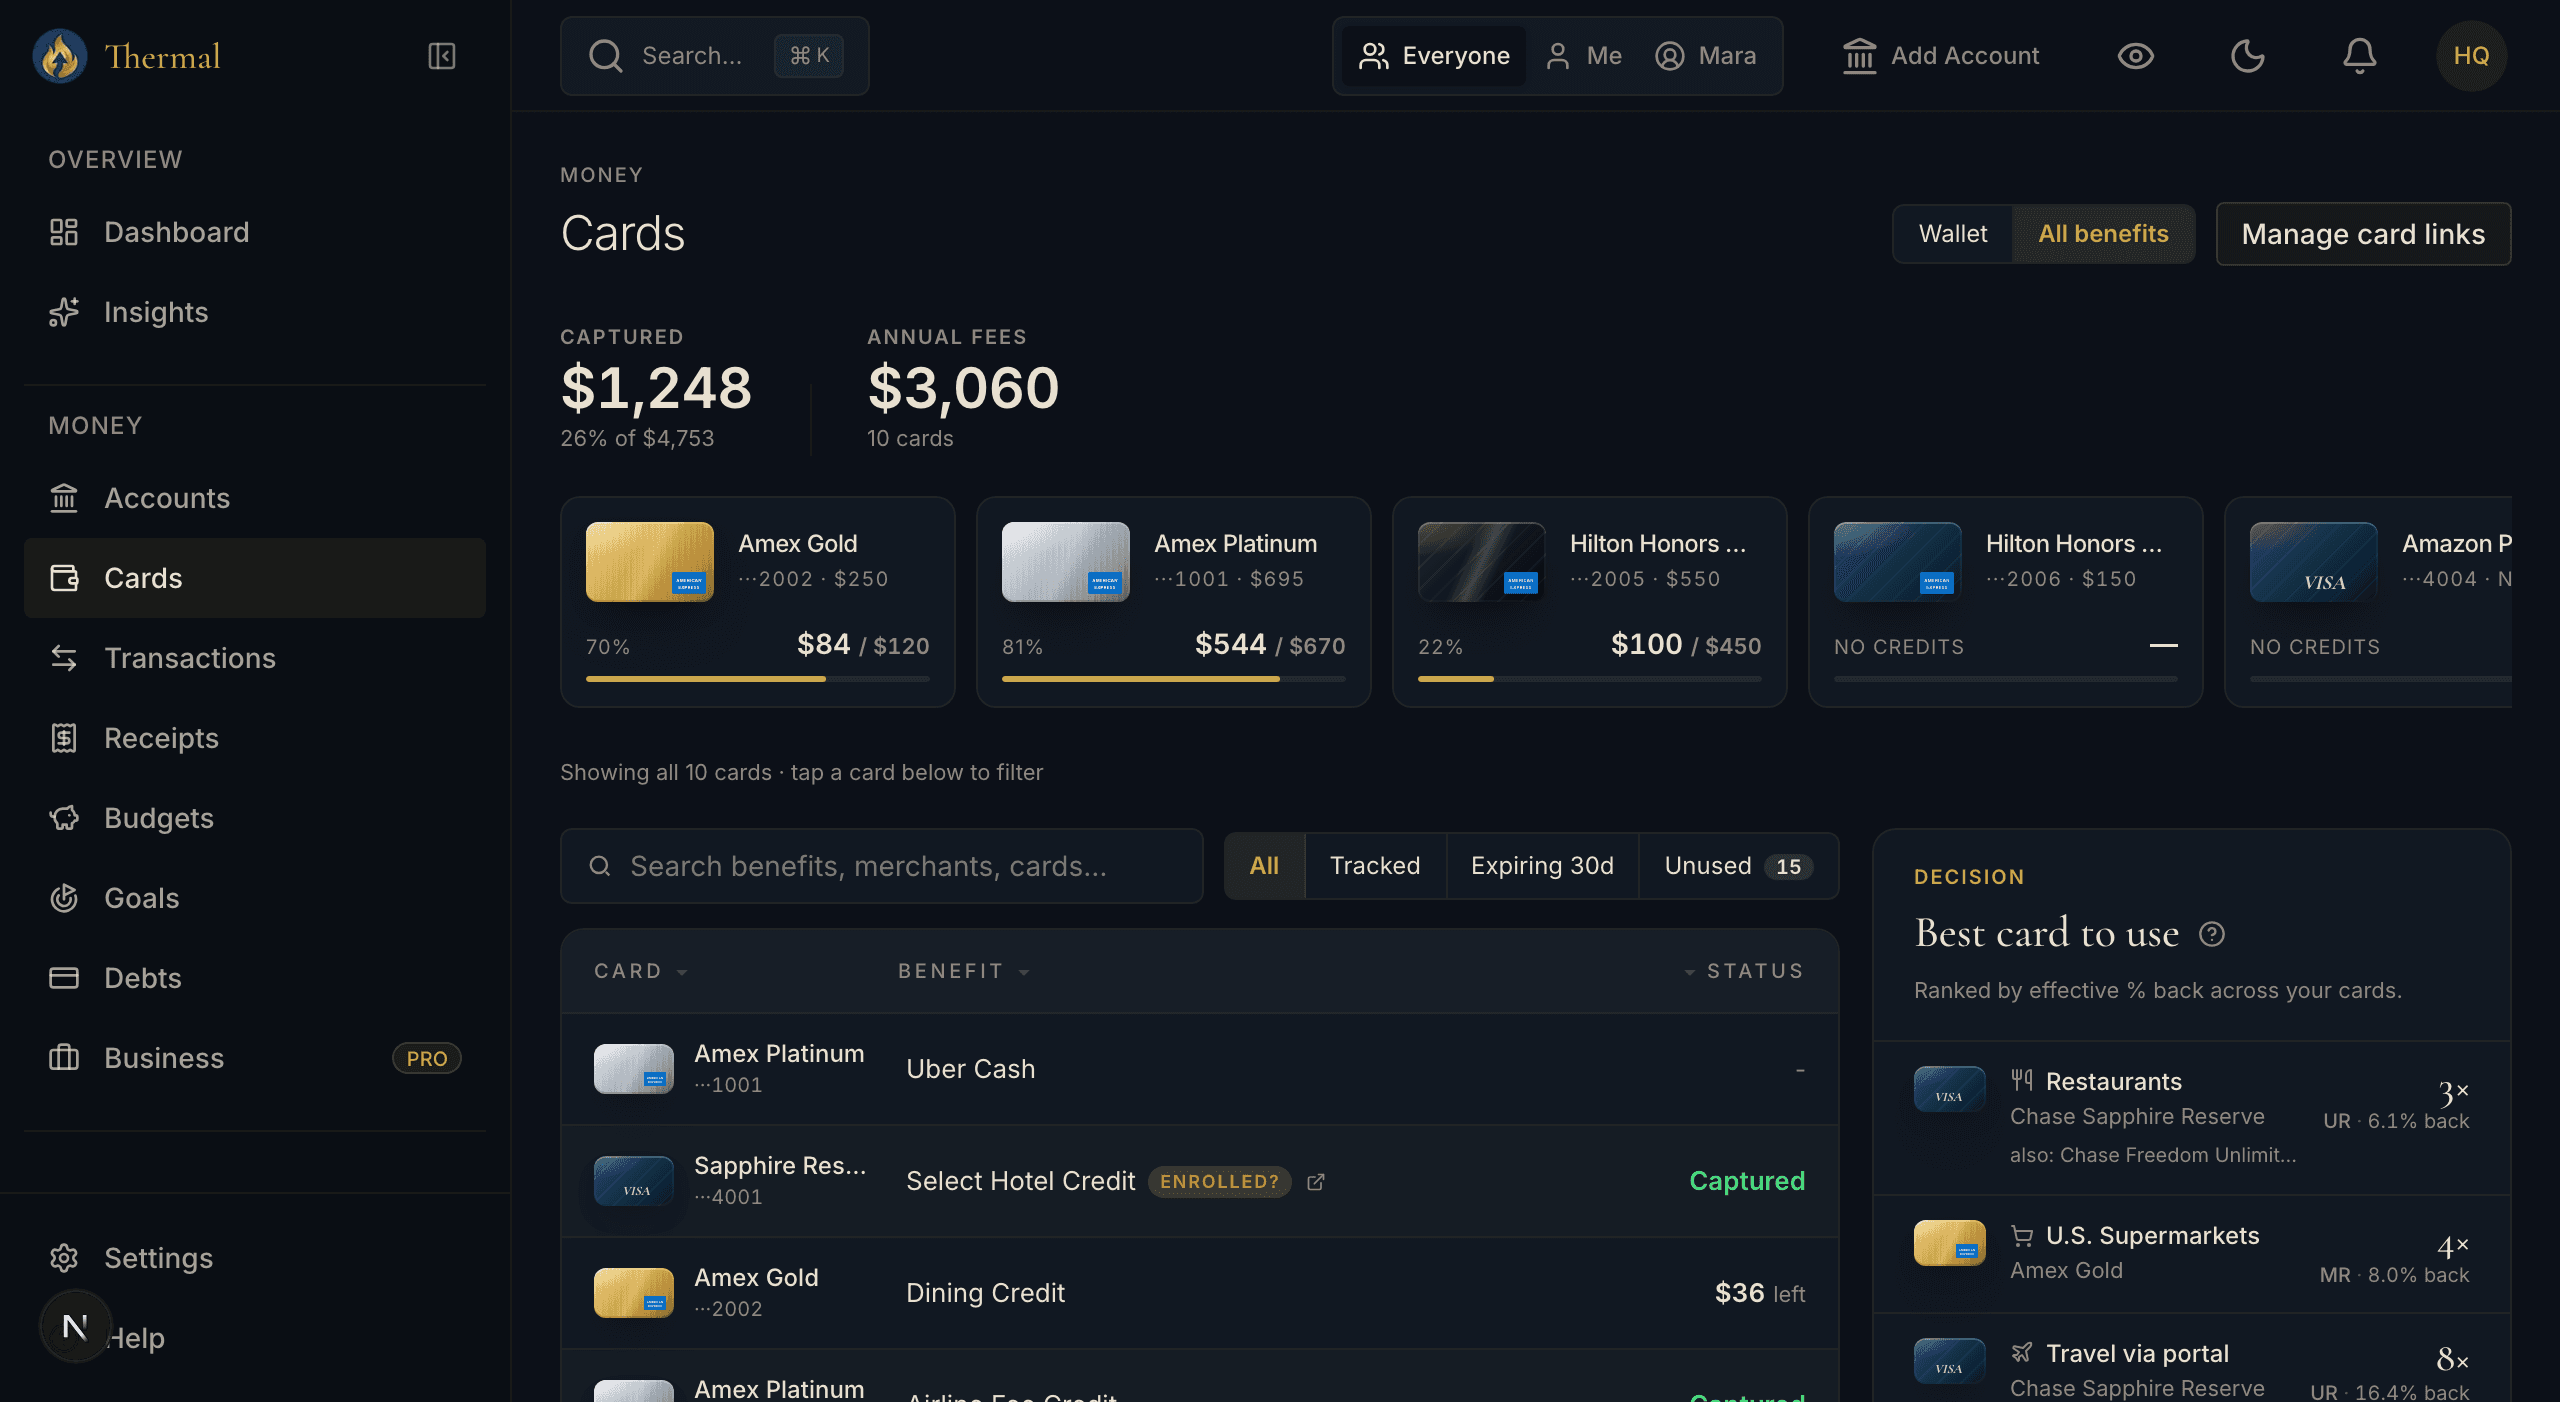The height and width of the screenshot is (1402, 2560).
Task: Click Add Account button label
Action: coord(1965,56)
